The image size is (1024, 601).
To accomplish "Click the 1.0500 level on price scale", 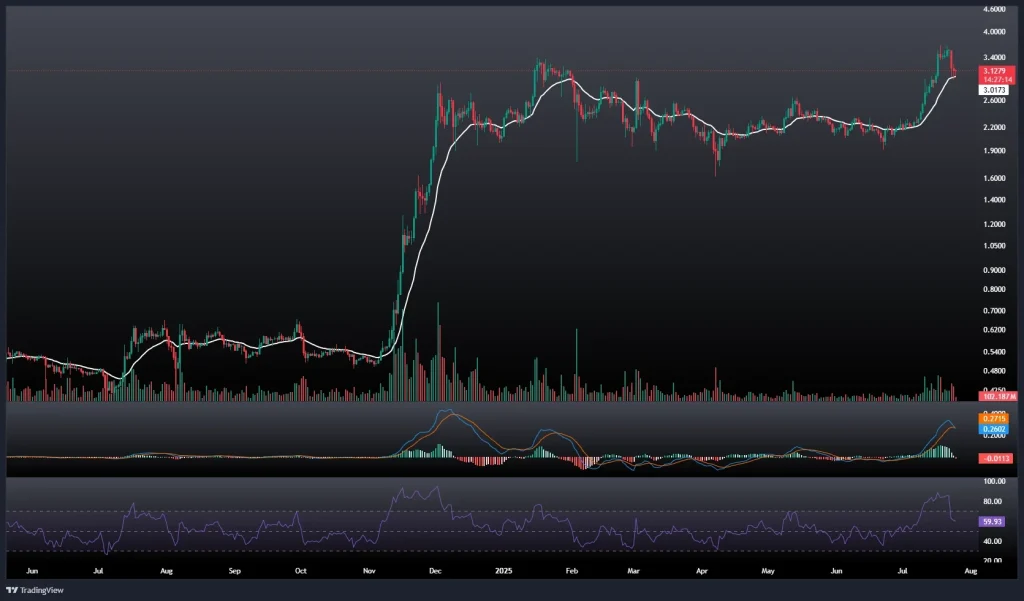I will (994, 246).
